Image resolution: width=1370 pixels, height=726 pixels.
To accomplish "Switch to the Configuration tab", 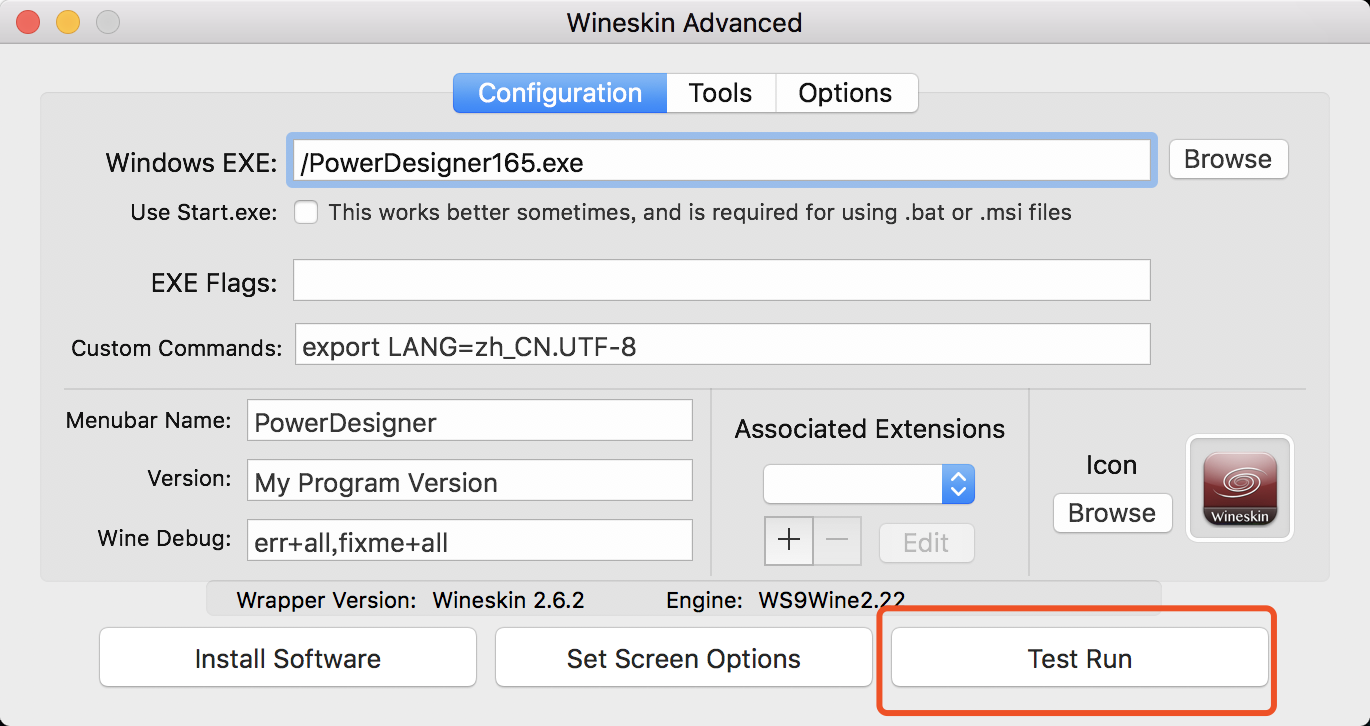I will point(560,93).
